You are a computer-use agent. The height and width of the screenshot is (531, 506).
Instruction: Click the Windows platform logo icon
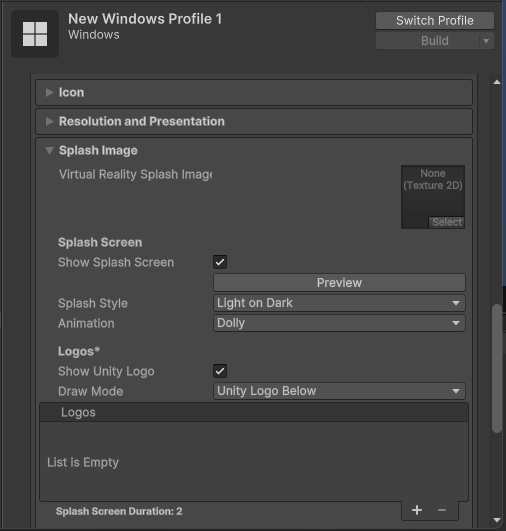click(x=35, y=34)
